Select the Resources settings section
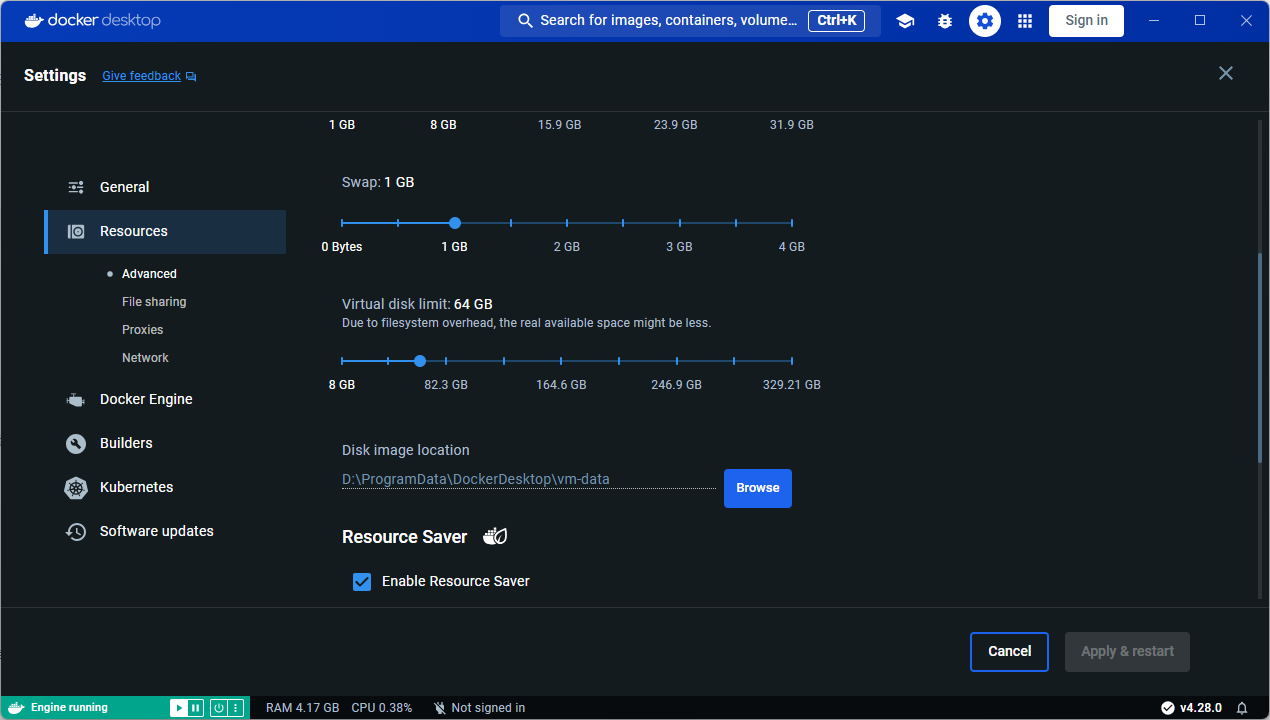The image size is (1270, 720). (x=165, y=231)
